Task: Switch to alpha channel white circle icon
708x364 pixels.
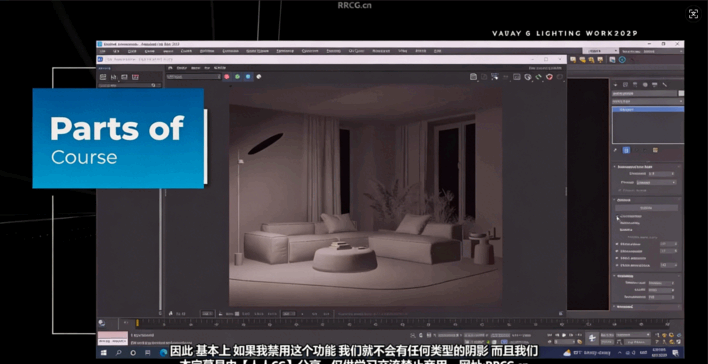Action: point(259,77)
